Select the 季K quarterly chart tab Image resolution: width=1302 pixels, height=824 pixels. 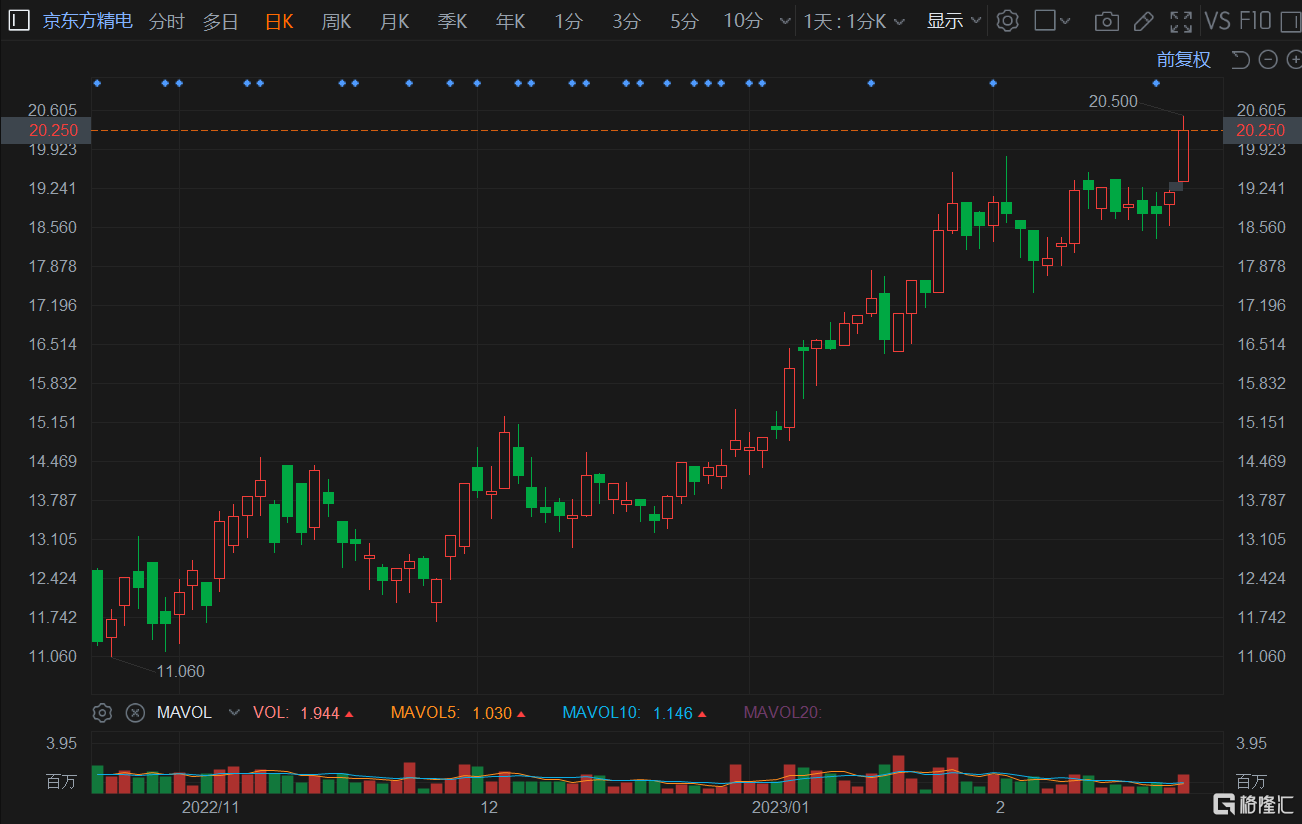click(452, 21)
